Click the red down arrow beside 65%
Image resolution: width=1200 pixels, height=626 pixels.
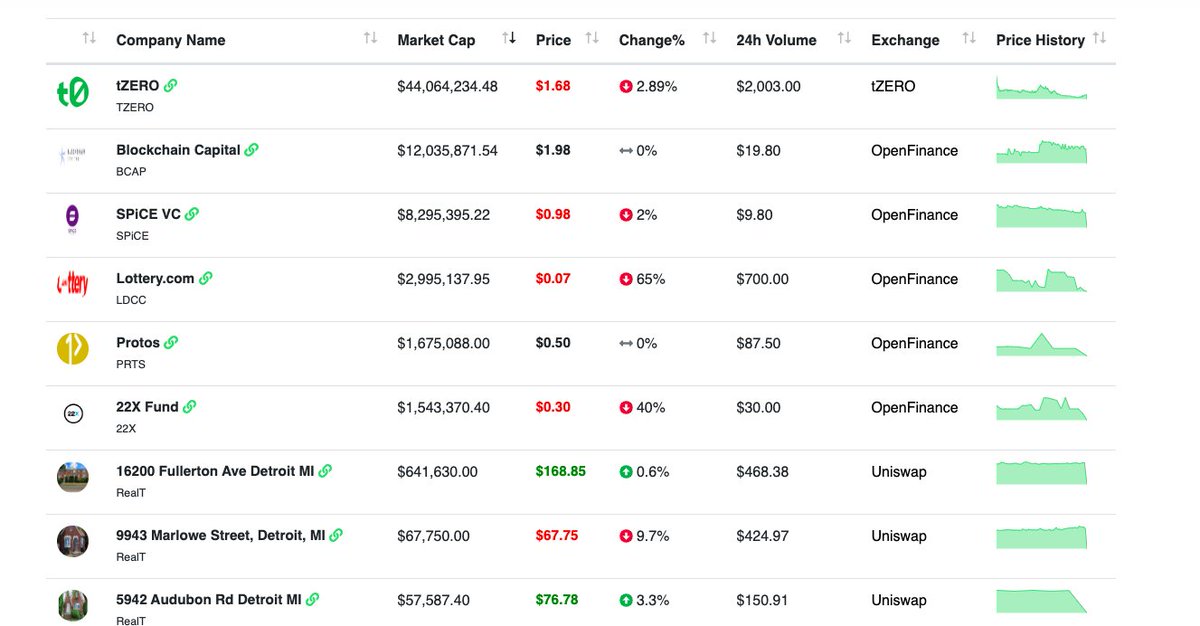626,279
